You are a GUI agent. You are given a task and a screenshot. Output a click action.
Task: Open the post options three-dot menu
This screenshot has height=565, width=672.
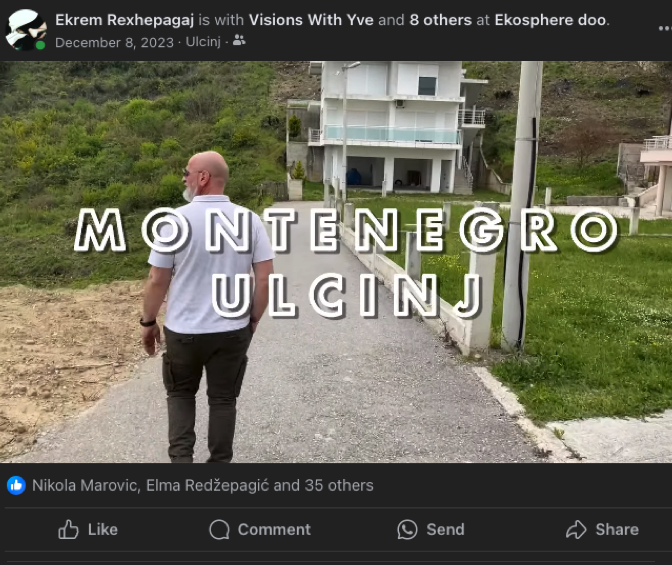(x=665, y=28)
